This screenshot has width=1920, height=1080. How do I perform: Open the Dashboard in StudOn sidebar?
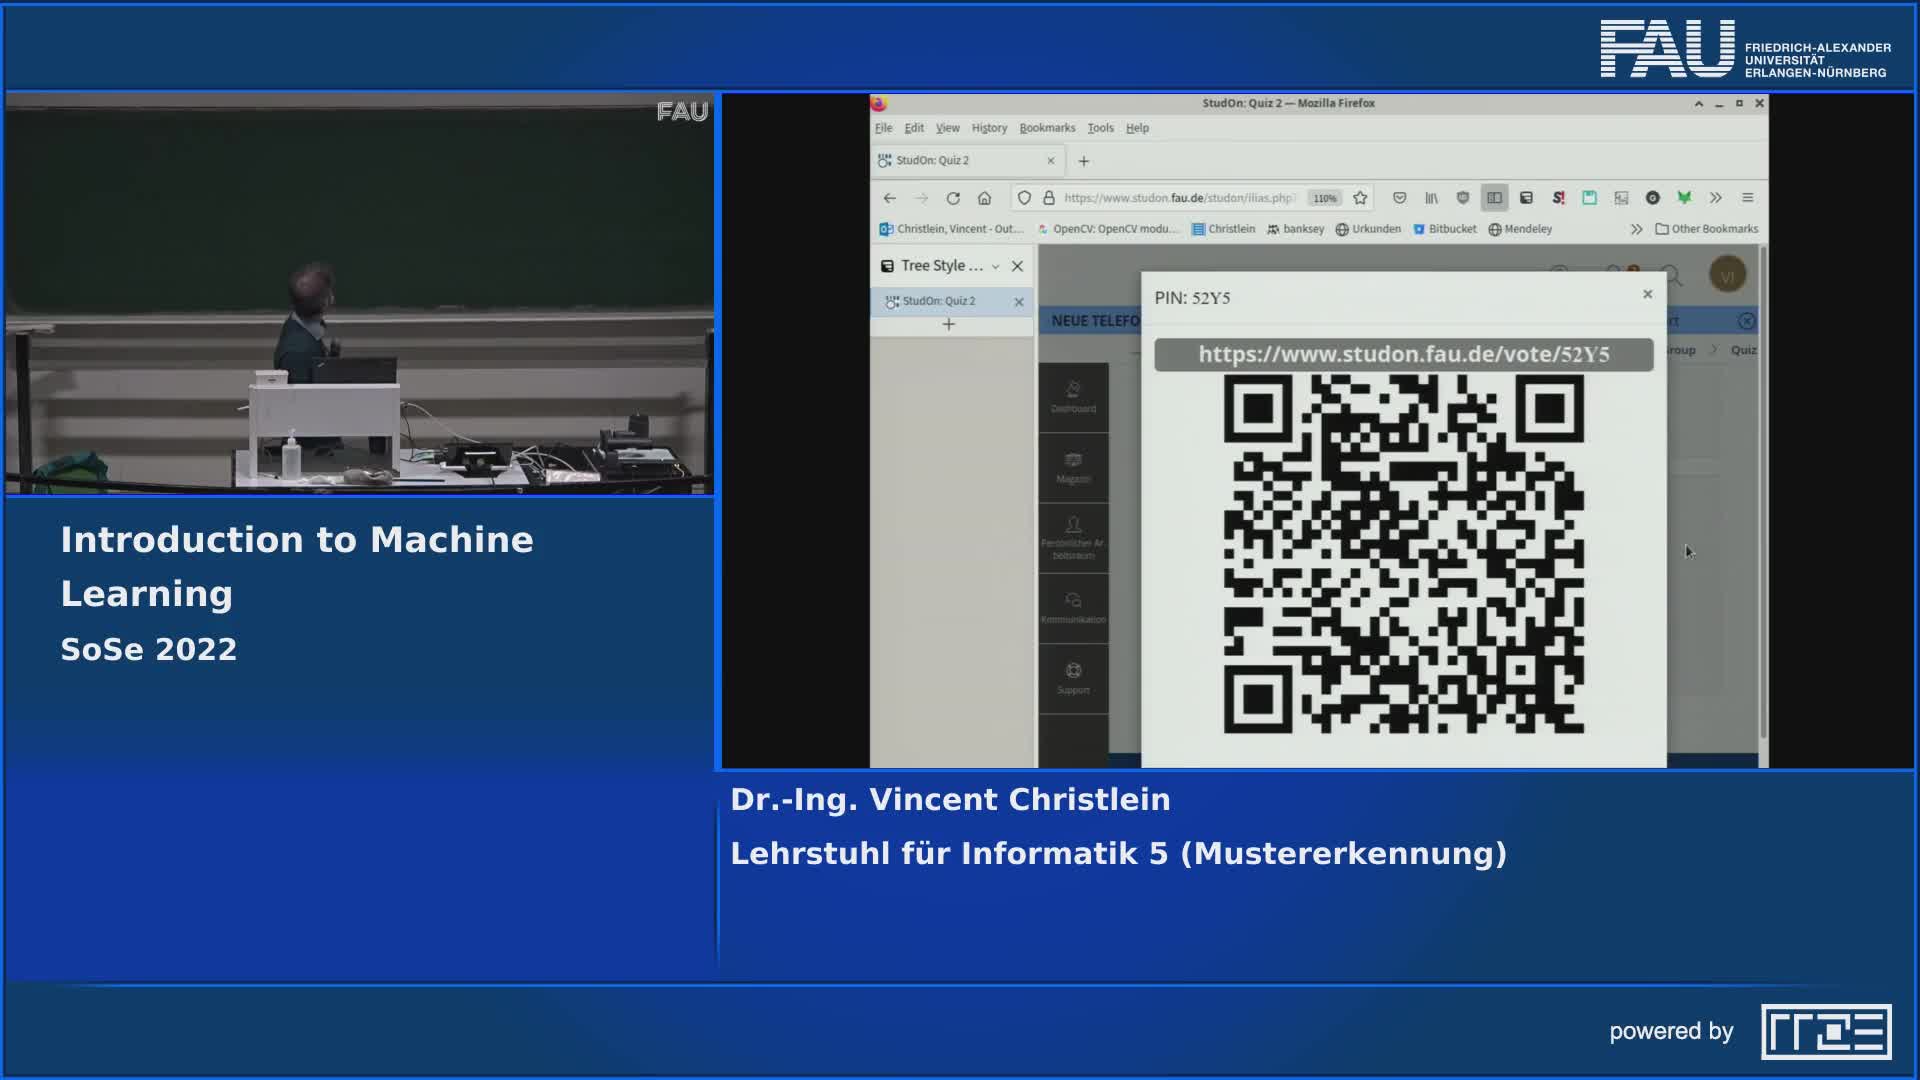coord(1074,398)
